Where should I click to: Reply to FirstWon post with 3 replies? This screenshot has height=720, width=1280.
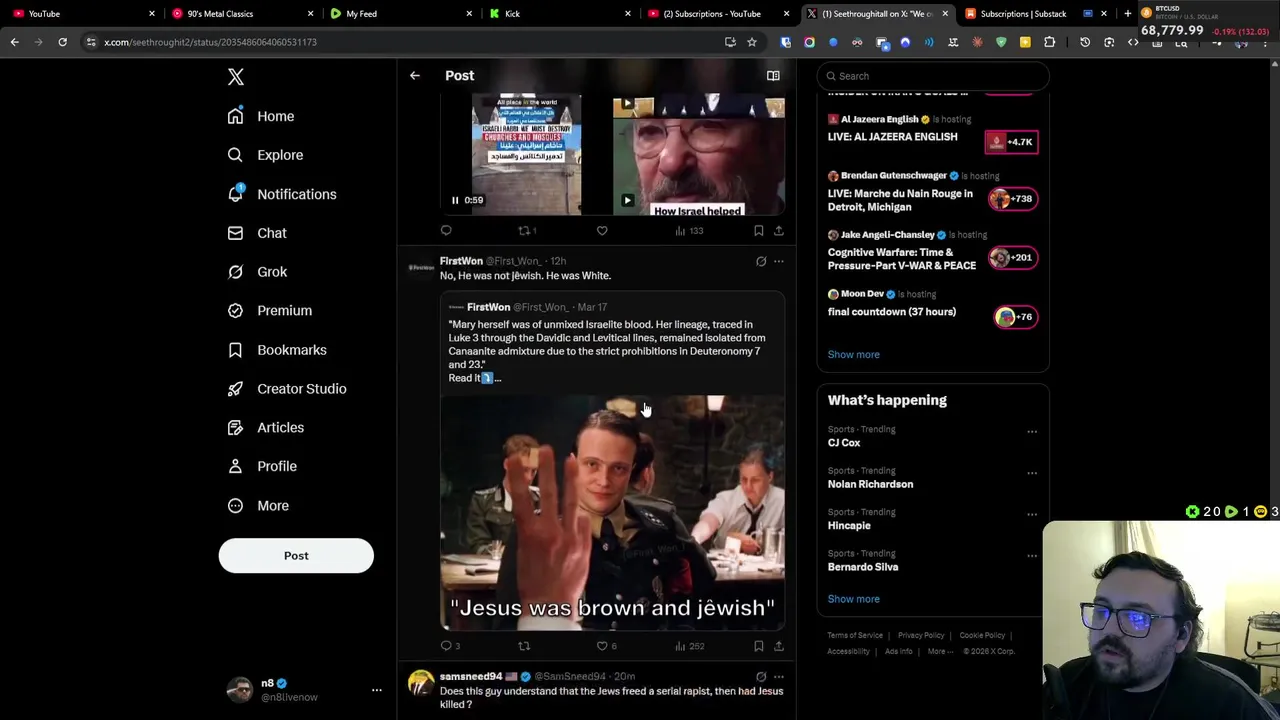tap(450, 646)
